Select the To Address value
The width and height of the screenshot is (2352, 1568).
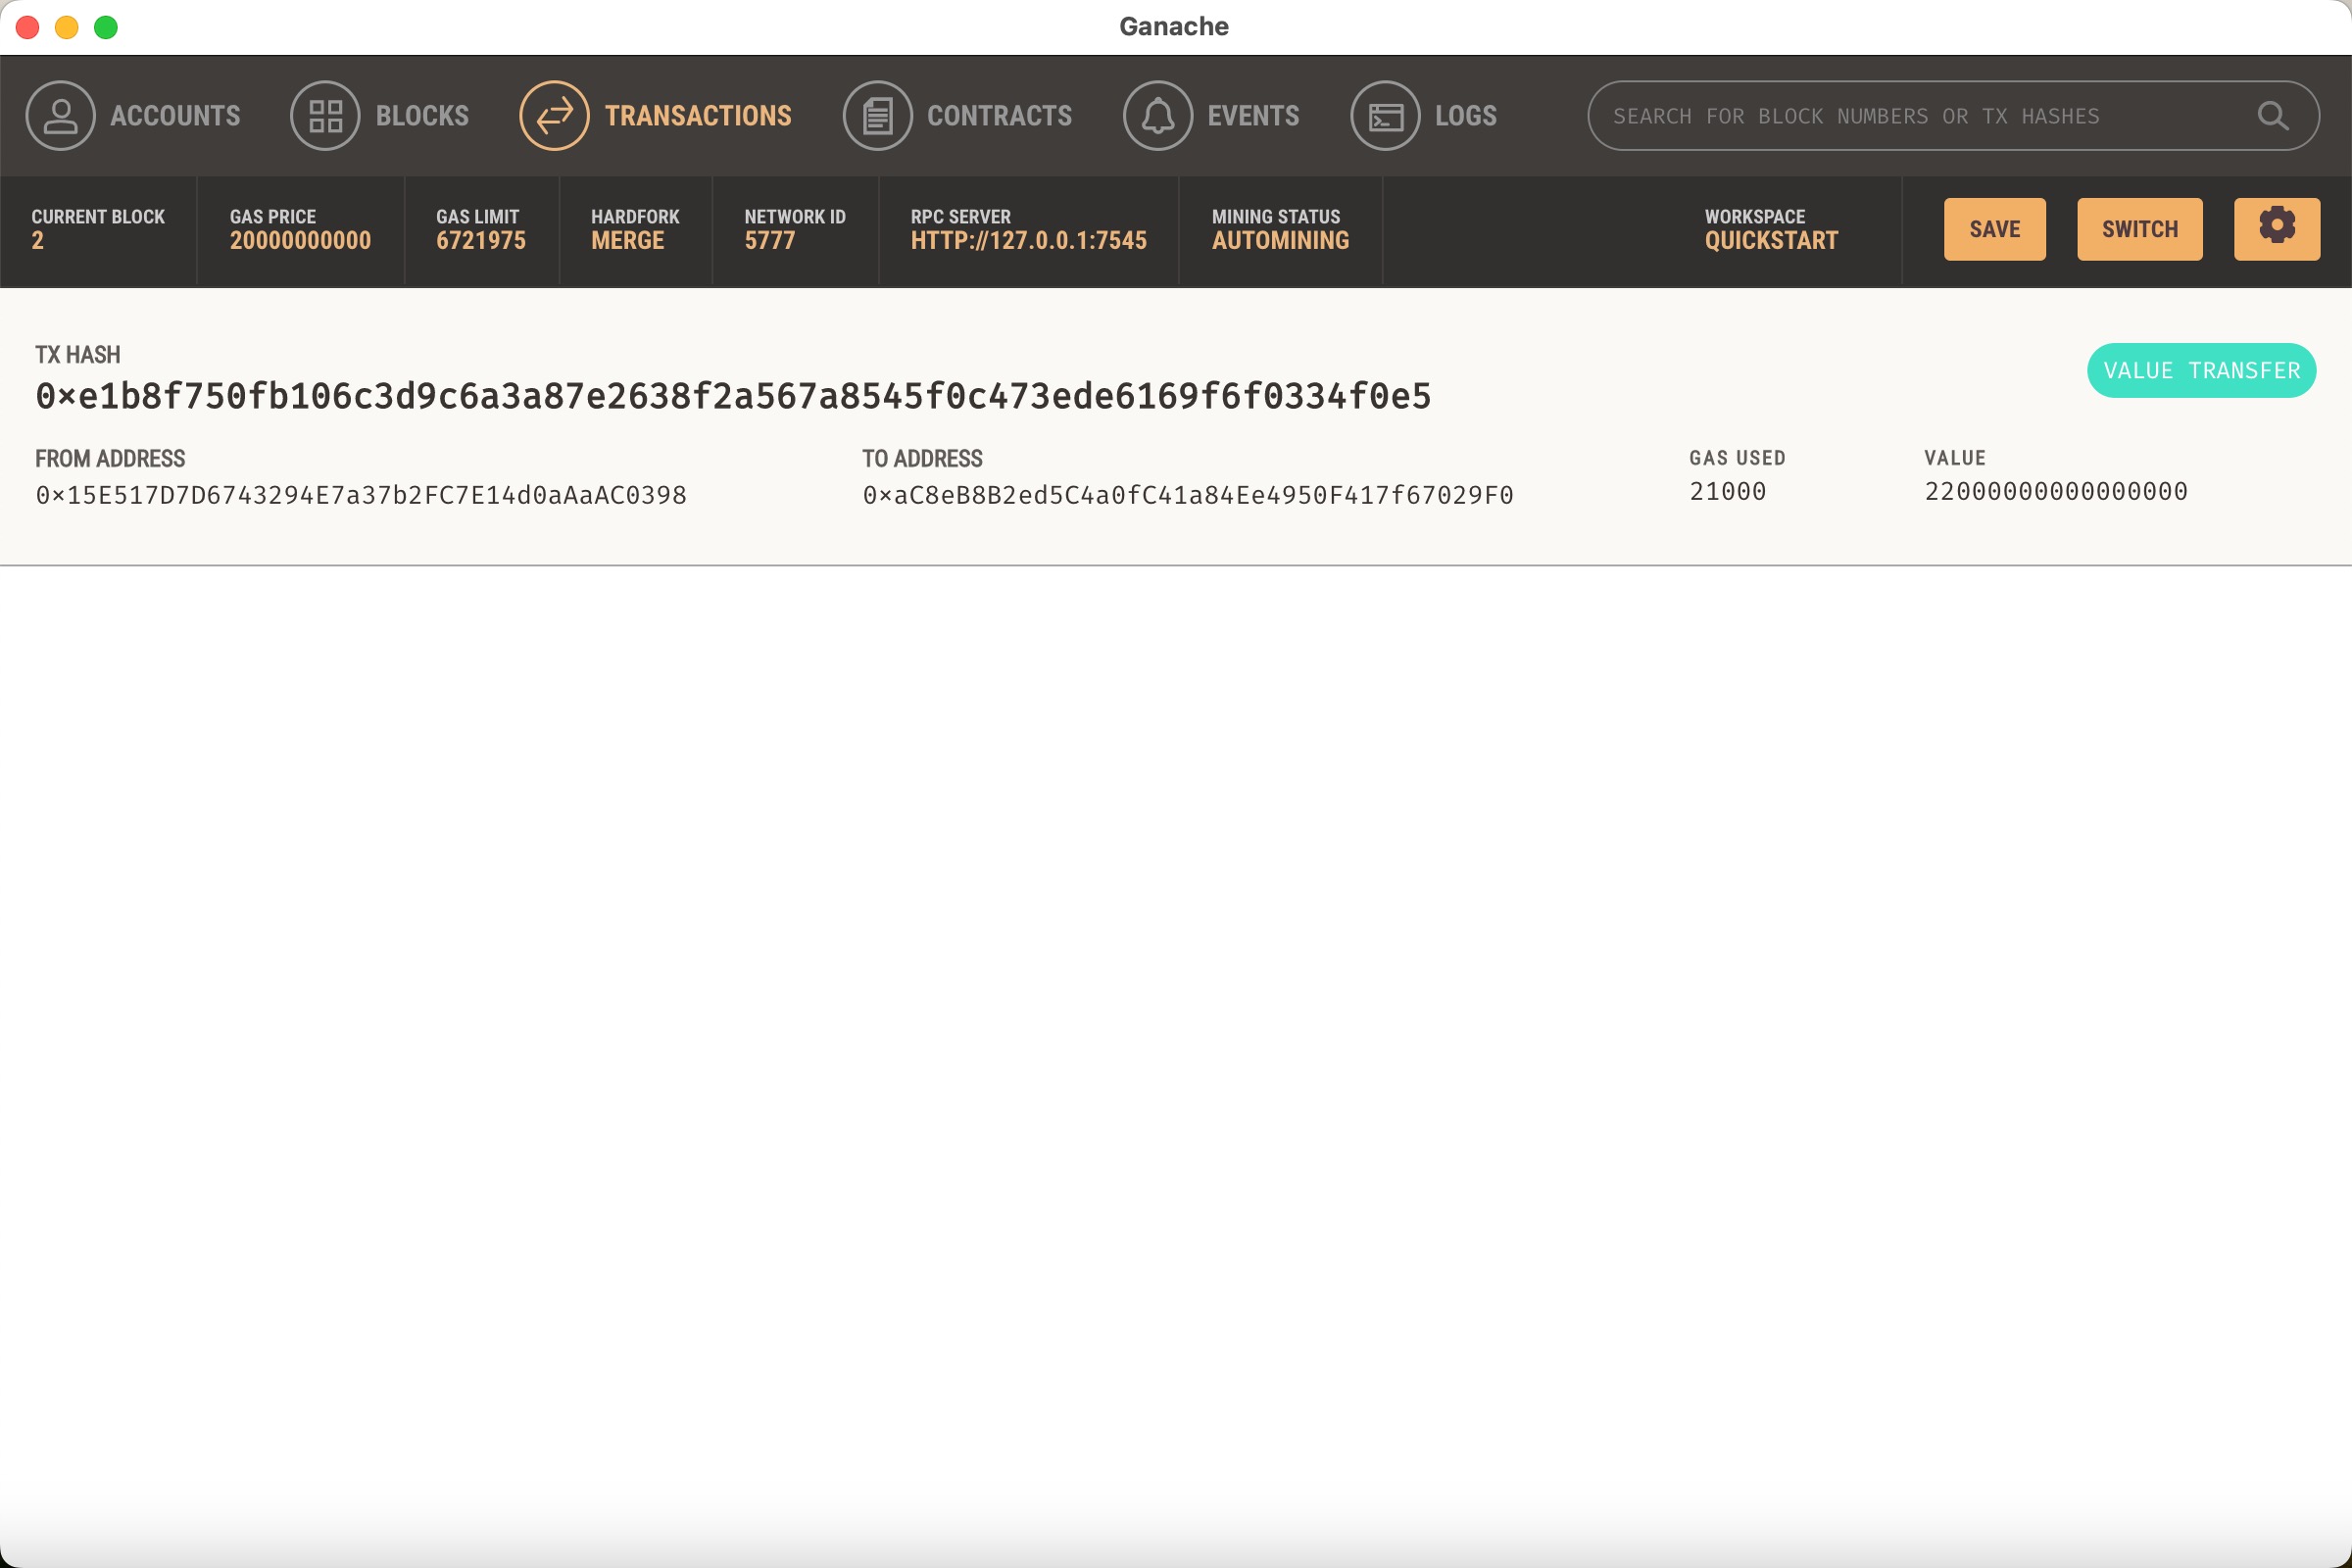[x=1188, y=495]
